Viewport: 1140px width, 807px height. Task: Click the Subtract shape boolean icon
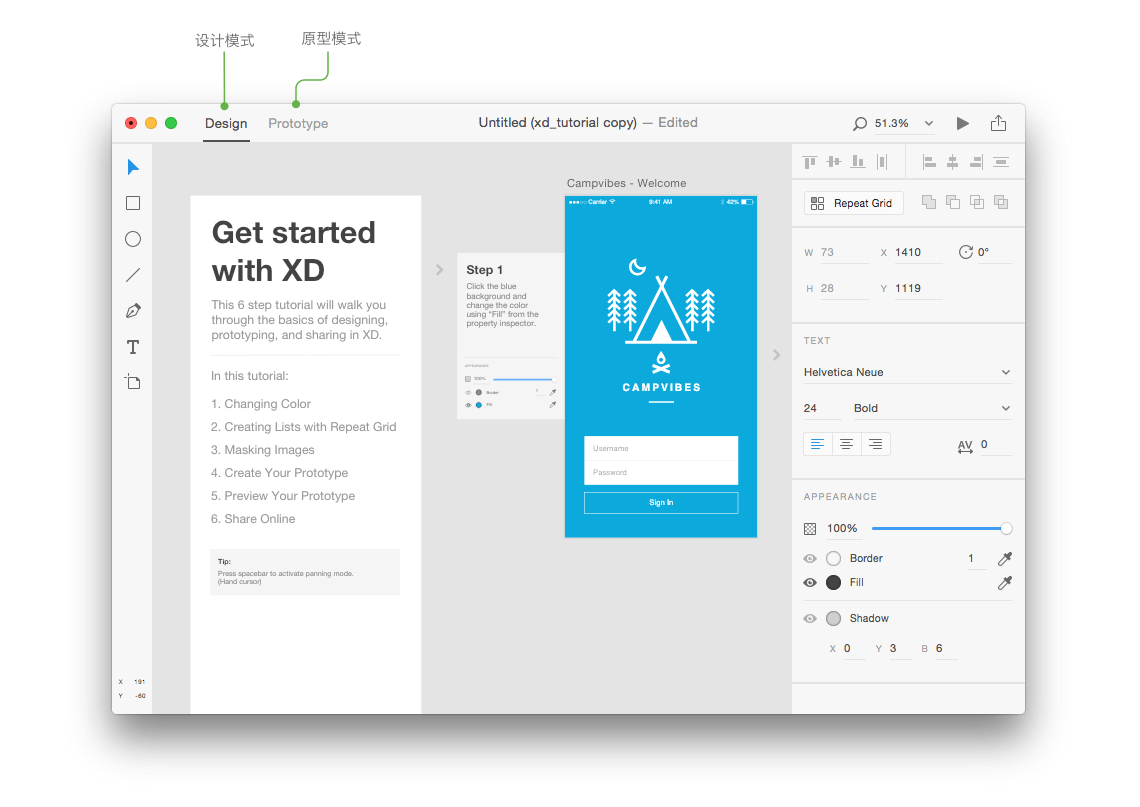click(x=952, y=202)
